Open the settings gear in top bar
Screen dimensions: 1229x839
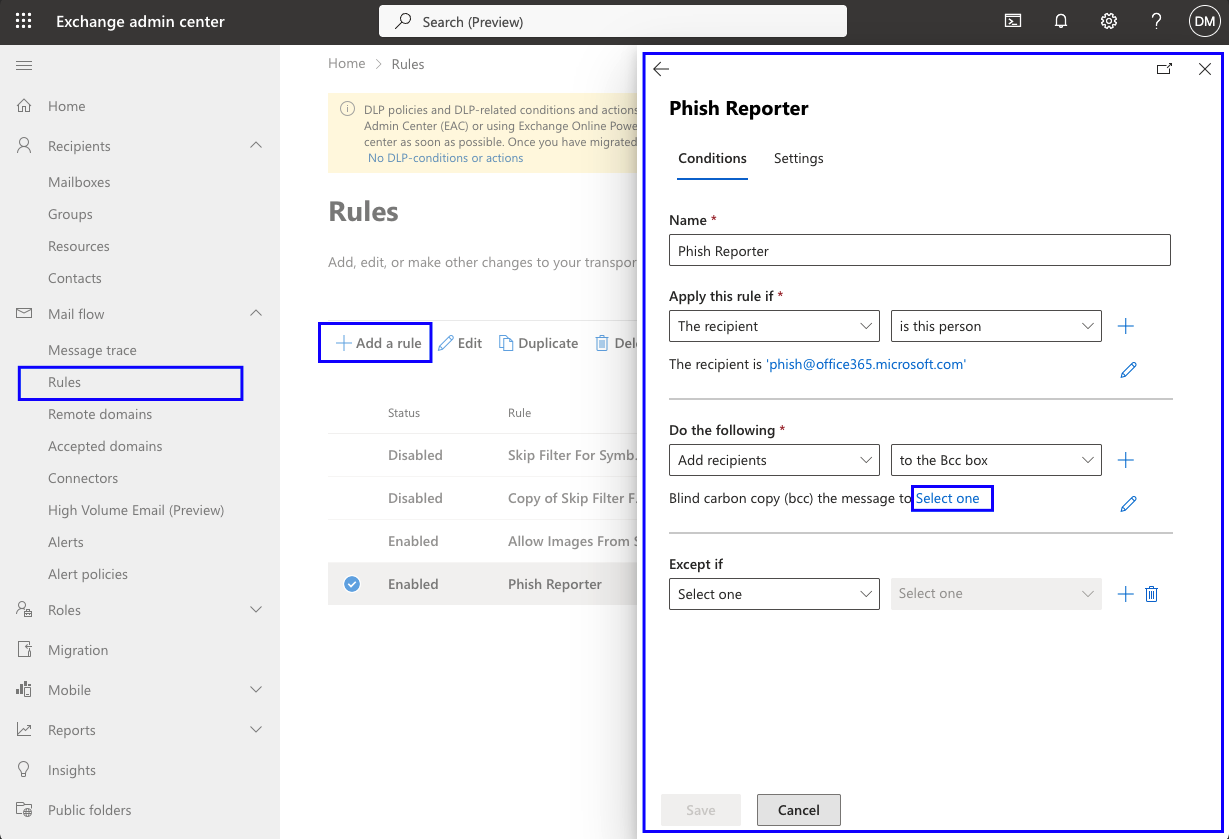(x=1108, y=20)
